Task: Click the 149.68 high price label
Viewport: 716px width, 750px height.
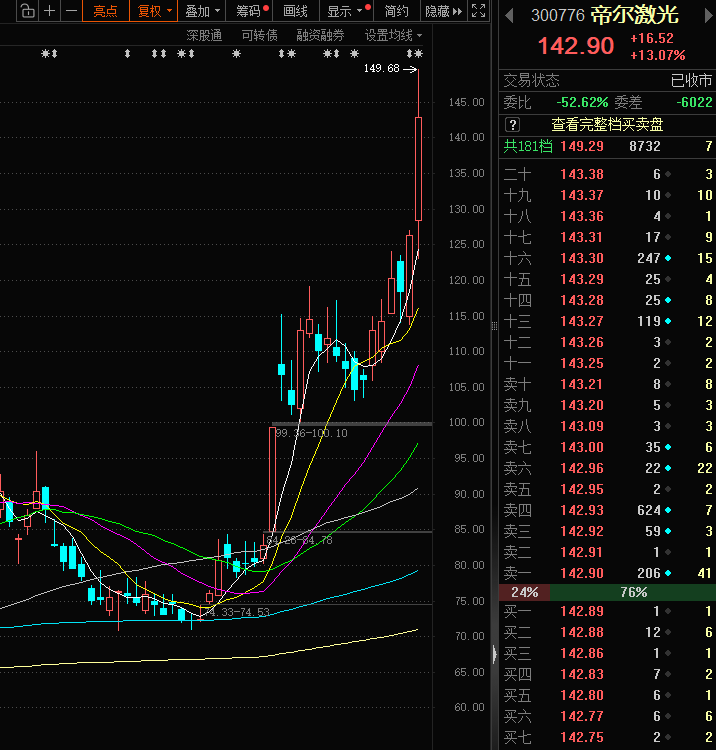Action: [381, 68]
